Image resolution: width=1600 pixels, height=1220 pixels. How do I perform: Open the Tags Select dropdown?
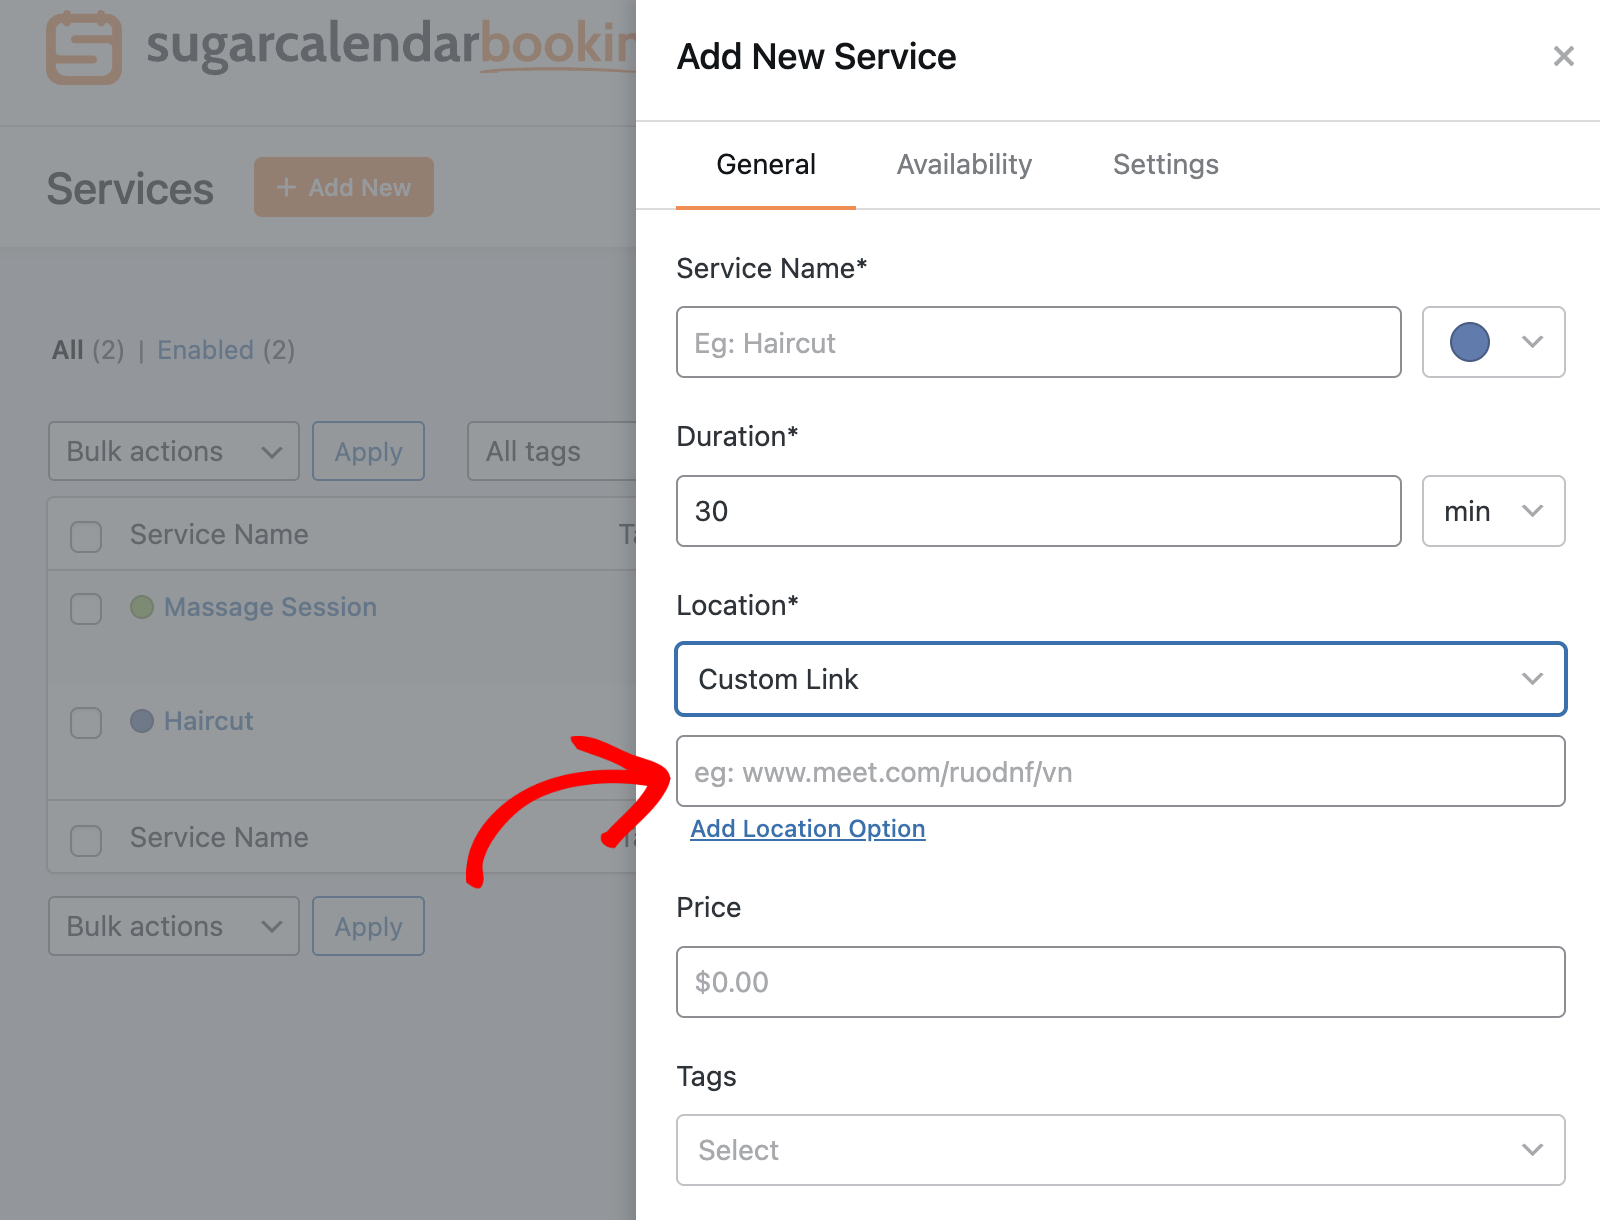click(1120, 1150)
